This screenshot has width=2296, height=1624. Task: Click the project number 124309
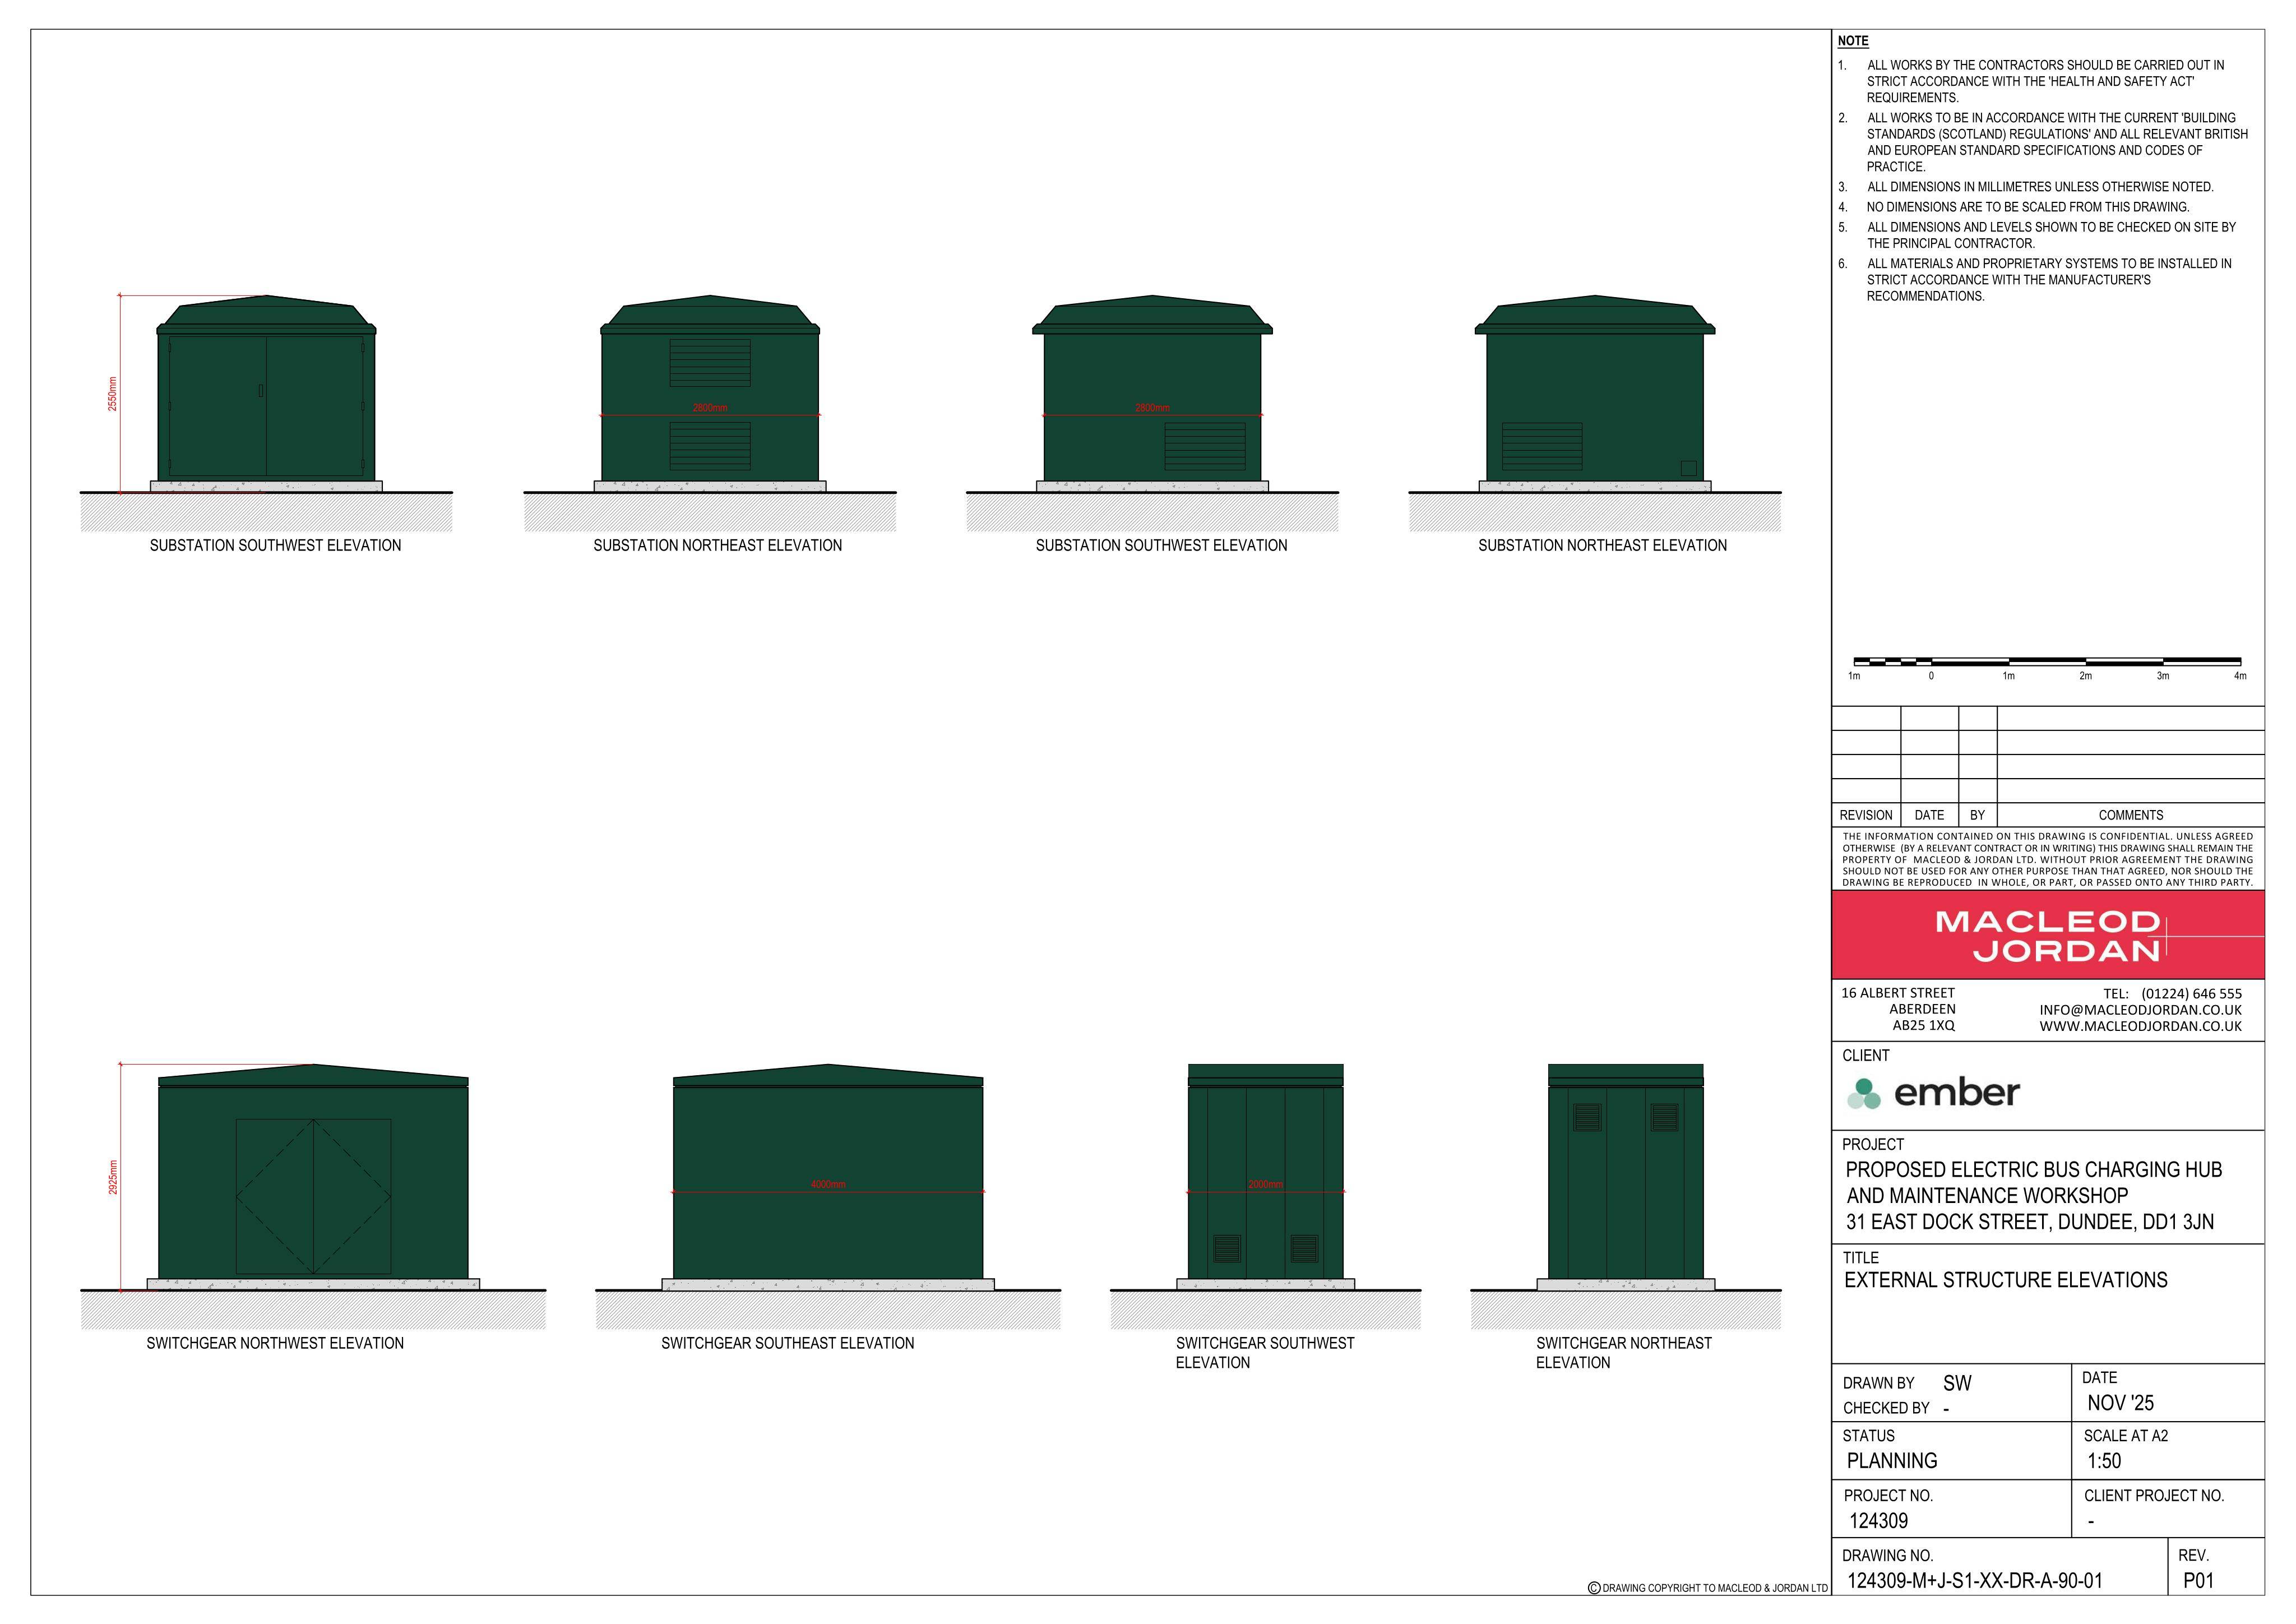1878,1521
